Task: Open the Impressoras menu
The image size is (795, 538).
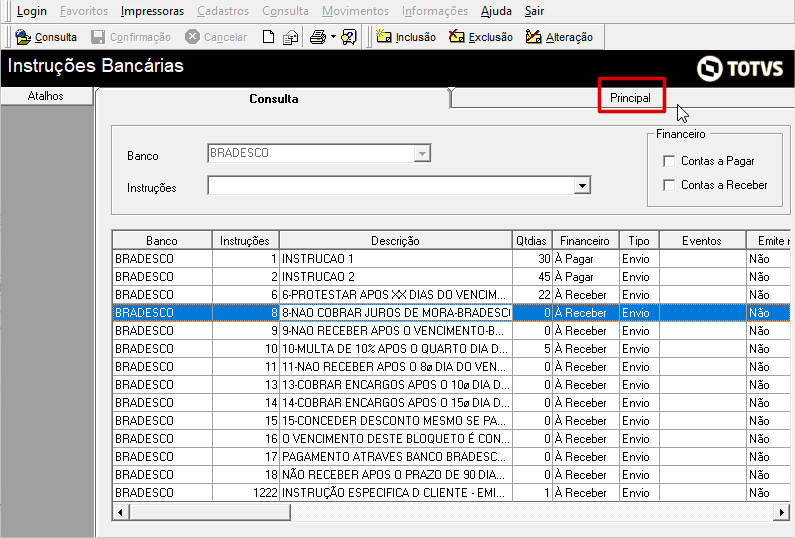Action: click(152, 11)
